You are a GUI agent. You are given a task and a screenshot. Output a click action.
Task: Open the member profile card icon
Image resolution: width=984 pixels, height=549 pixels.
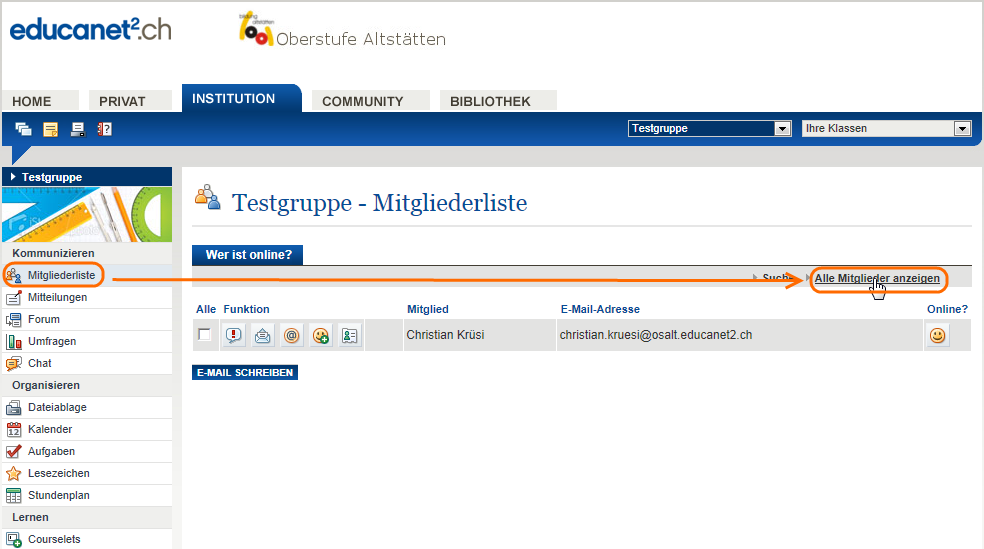[349, 336]
